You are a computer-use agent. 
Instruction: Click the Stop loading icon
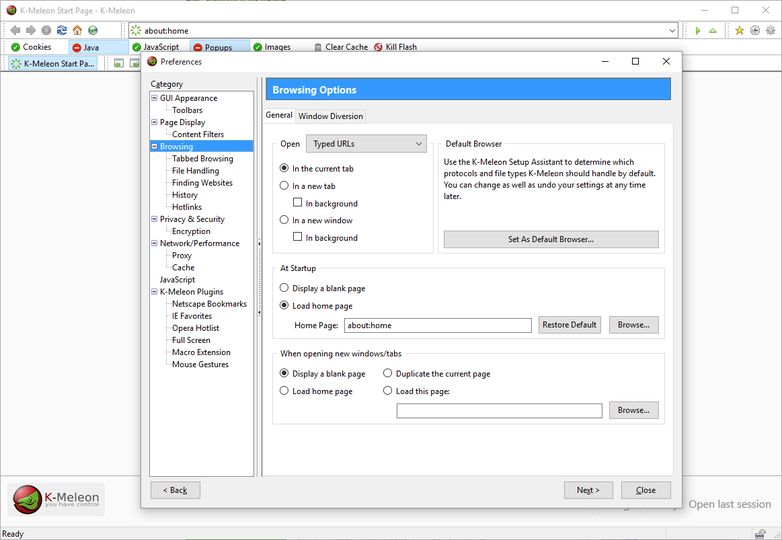[46, 30]
